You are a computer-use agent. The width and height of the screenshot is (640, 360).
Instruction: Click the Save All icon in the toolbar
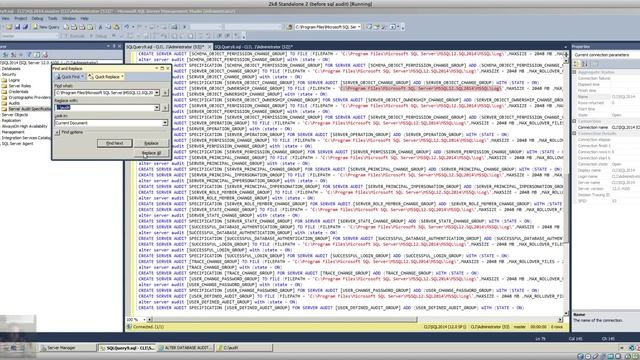(25, 27)
